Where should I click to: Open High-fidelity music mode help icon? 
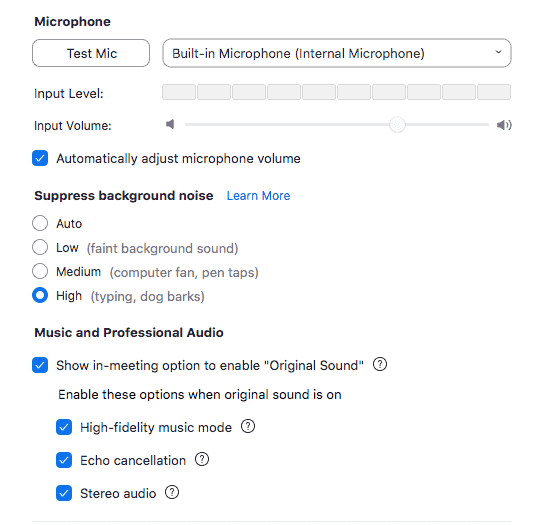coord(248,426)
